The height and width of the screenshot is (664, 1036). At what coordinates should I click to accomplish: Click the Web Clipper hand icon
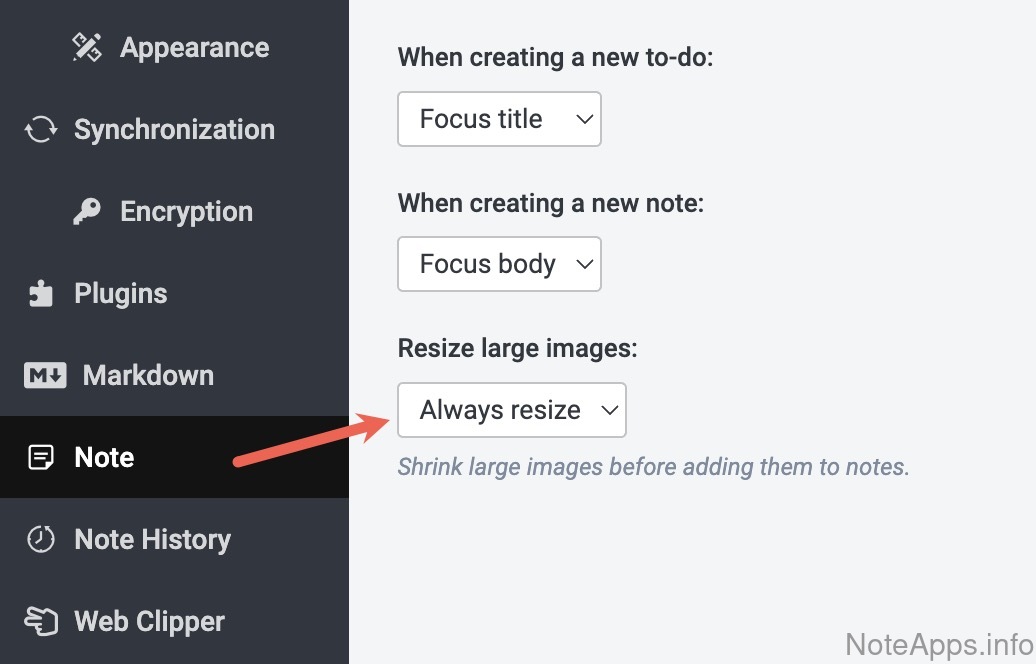[41, 622]
